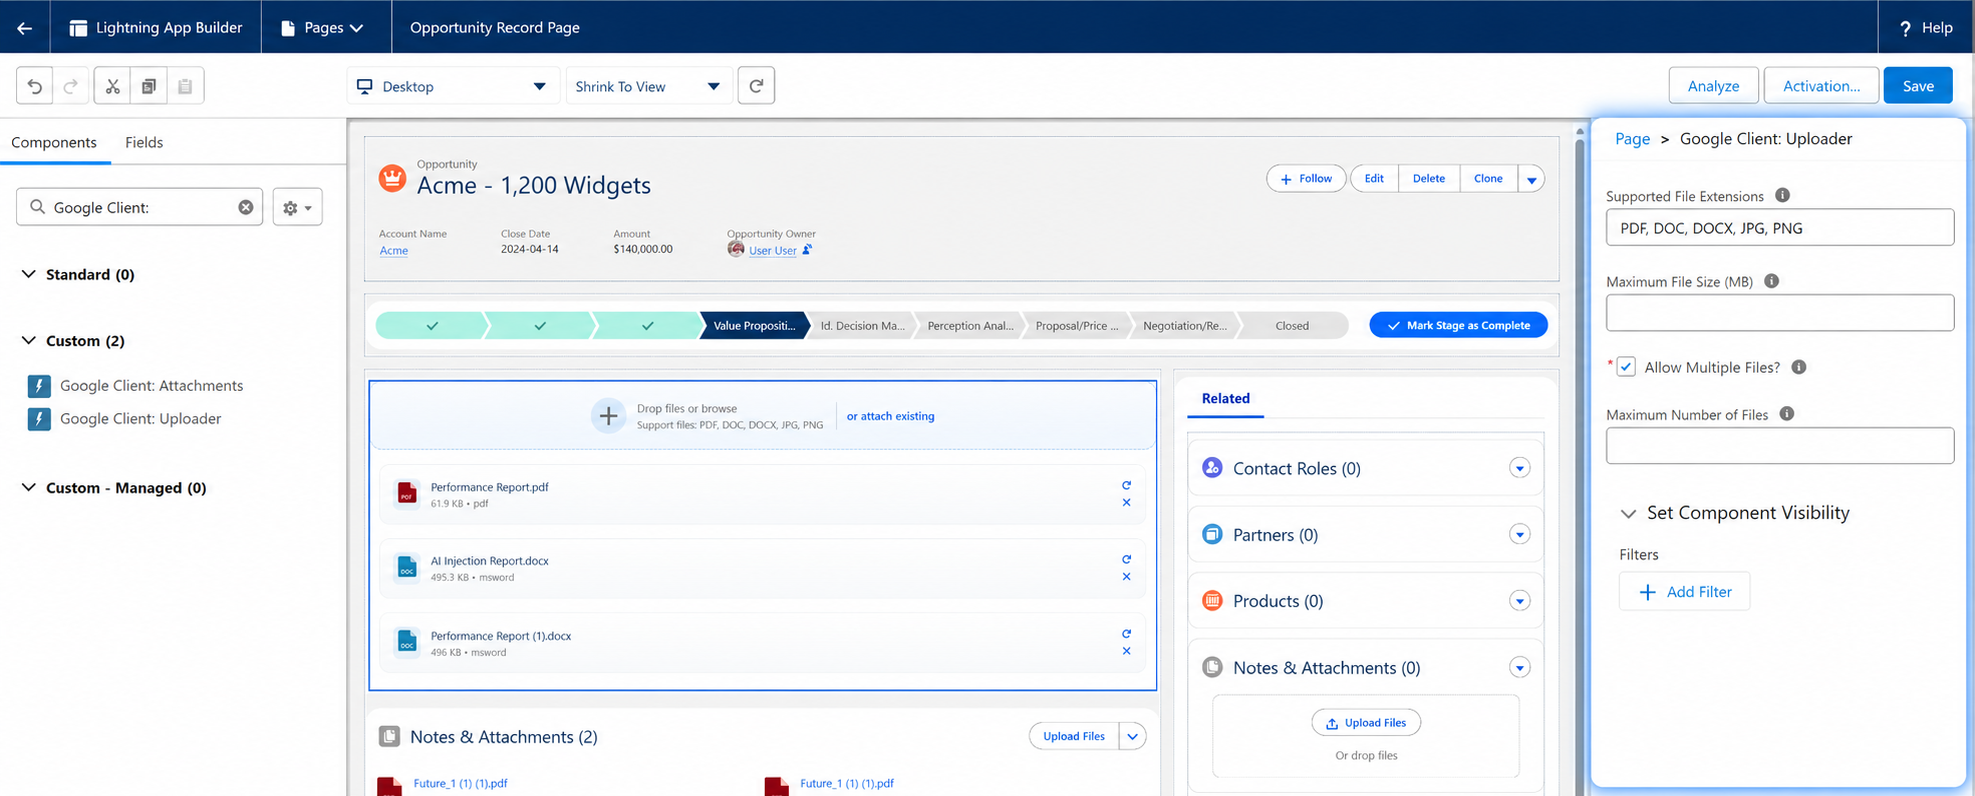Click the Maximum File Size (MB) field

point(1780,313)
